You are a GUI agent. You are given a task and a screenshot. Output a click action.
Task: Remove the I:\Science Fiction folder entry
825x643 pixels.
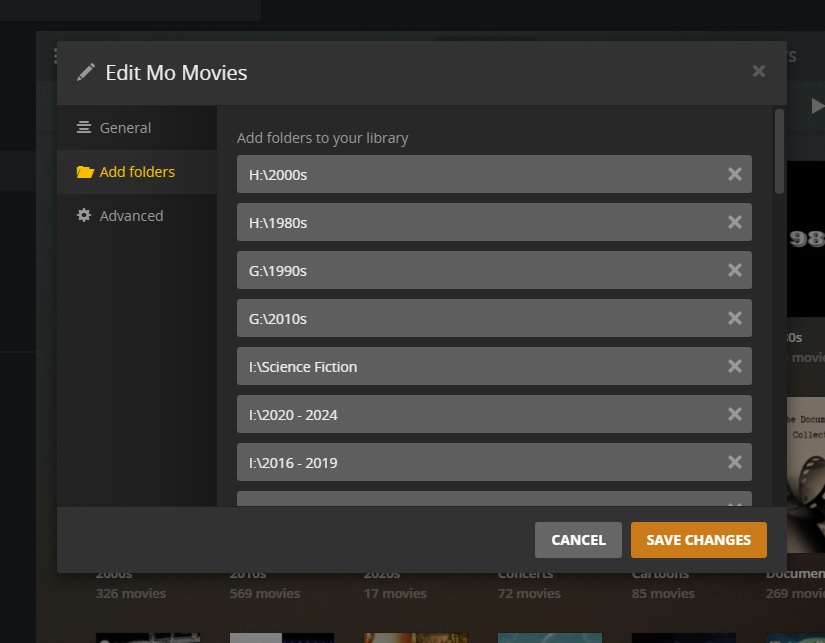coord(735,366)
